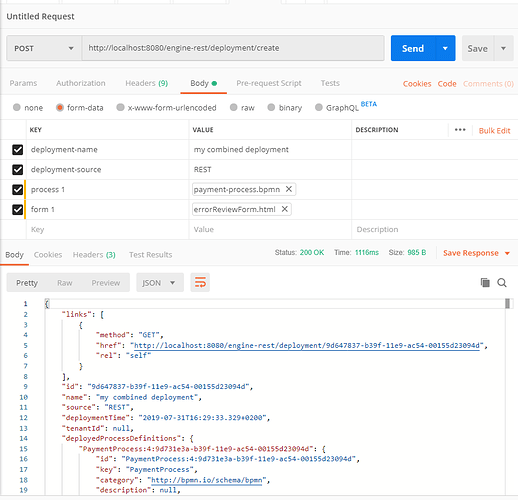The height and width of the screenshot is (500, 518).
Task: Open the POST method dropdown
Action: tap(44, 48)
